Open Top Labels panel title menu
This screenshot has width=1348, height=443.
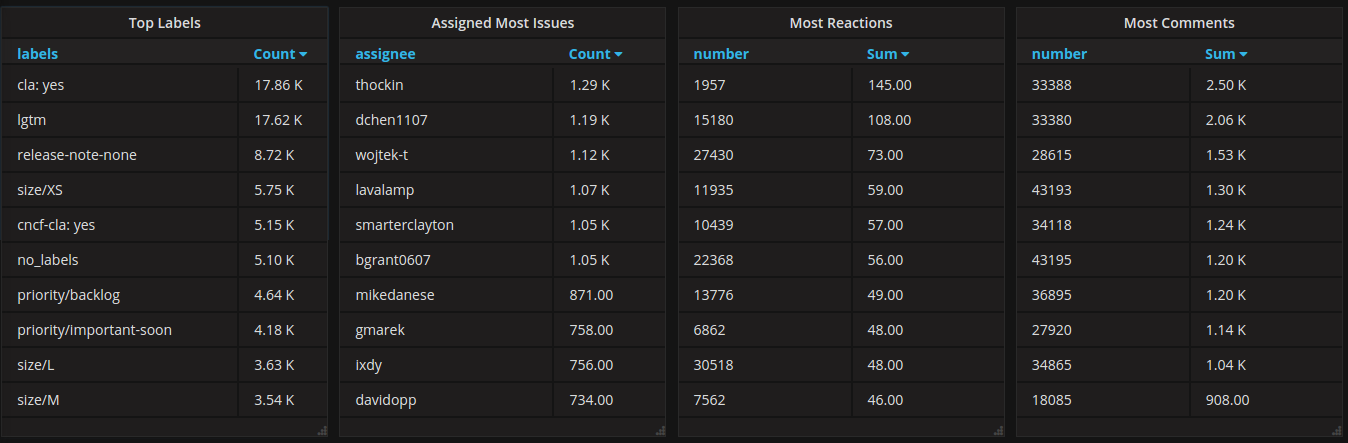click(x=165, y=23)
